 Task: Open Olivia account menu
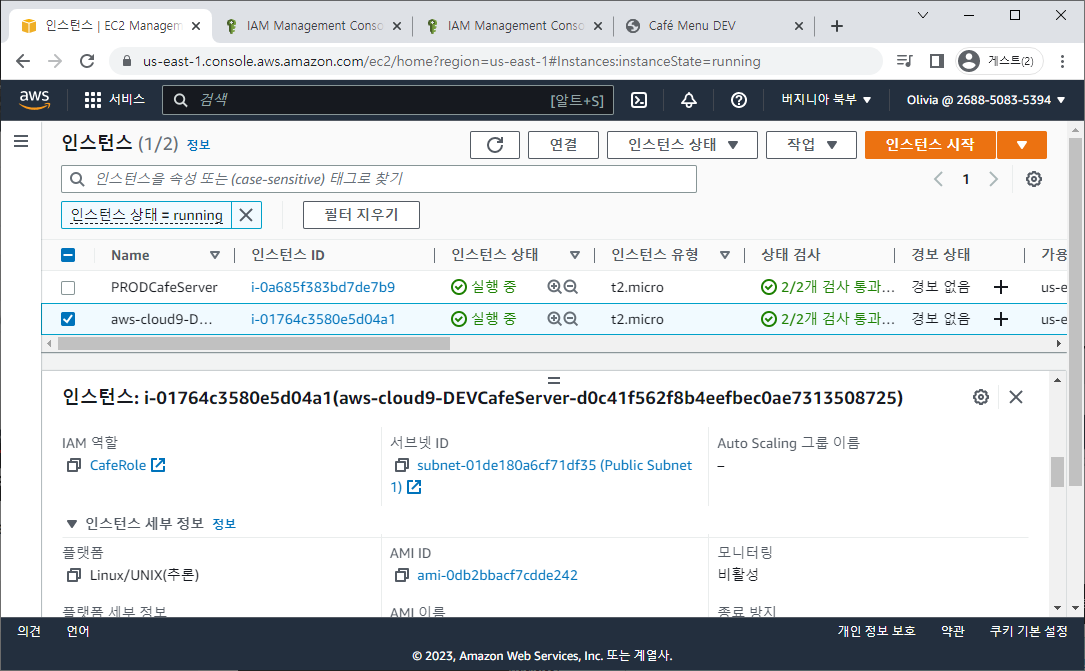[x=985, y=100]
